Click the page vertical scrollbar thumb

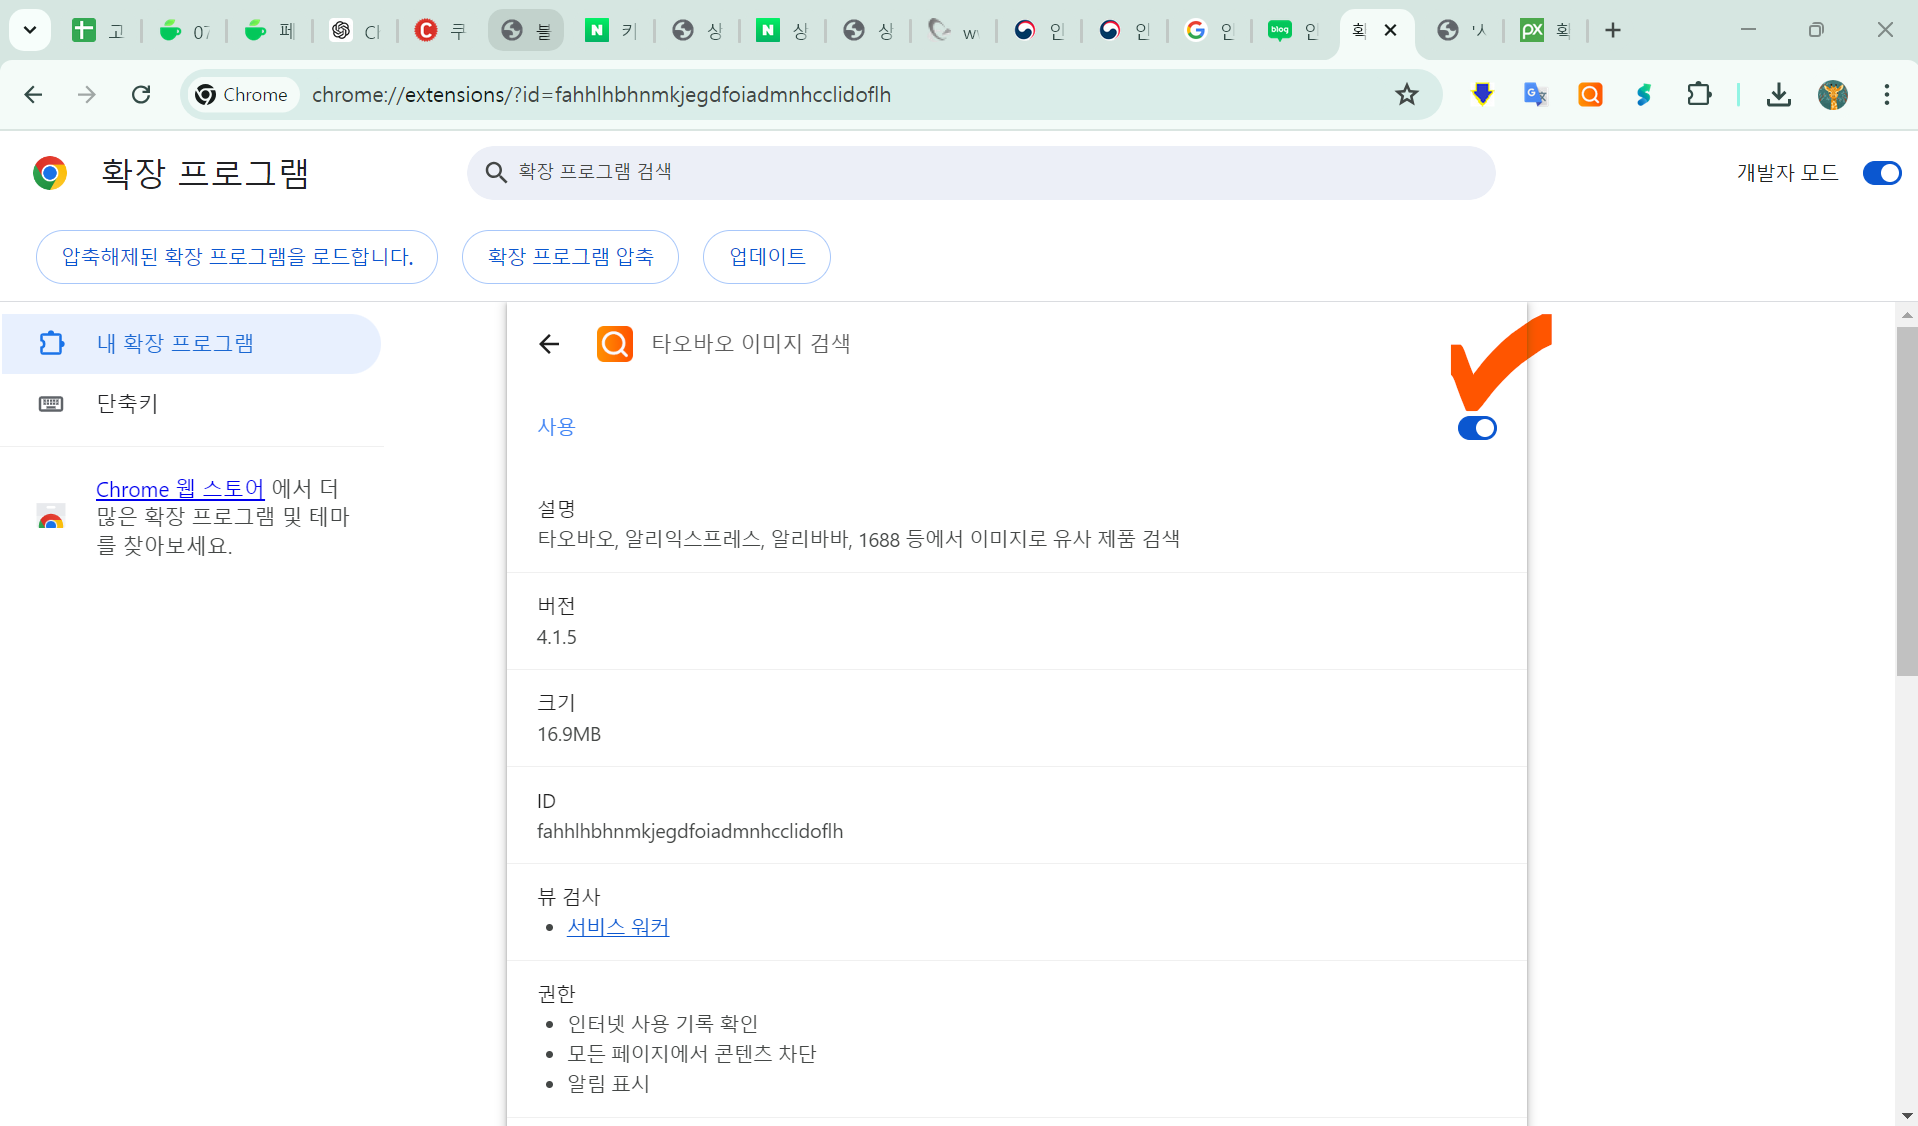tap(1906, 500)
